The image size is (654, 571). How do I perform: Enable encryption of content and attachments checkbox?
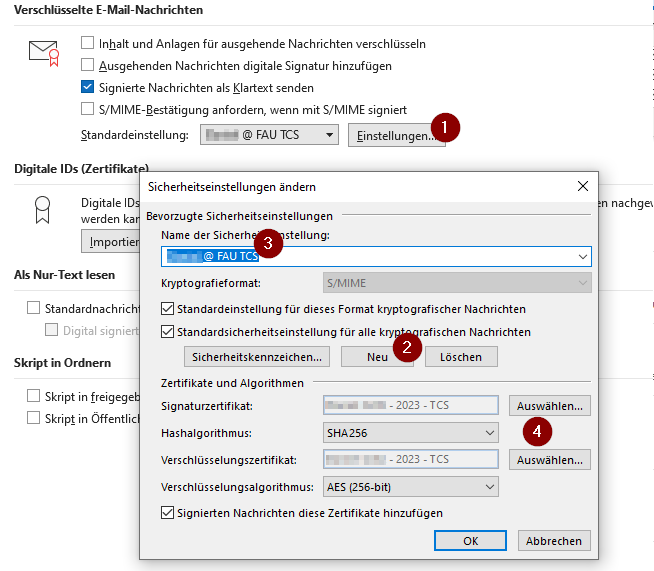88,44
